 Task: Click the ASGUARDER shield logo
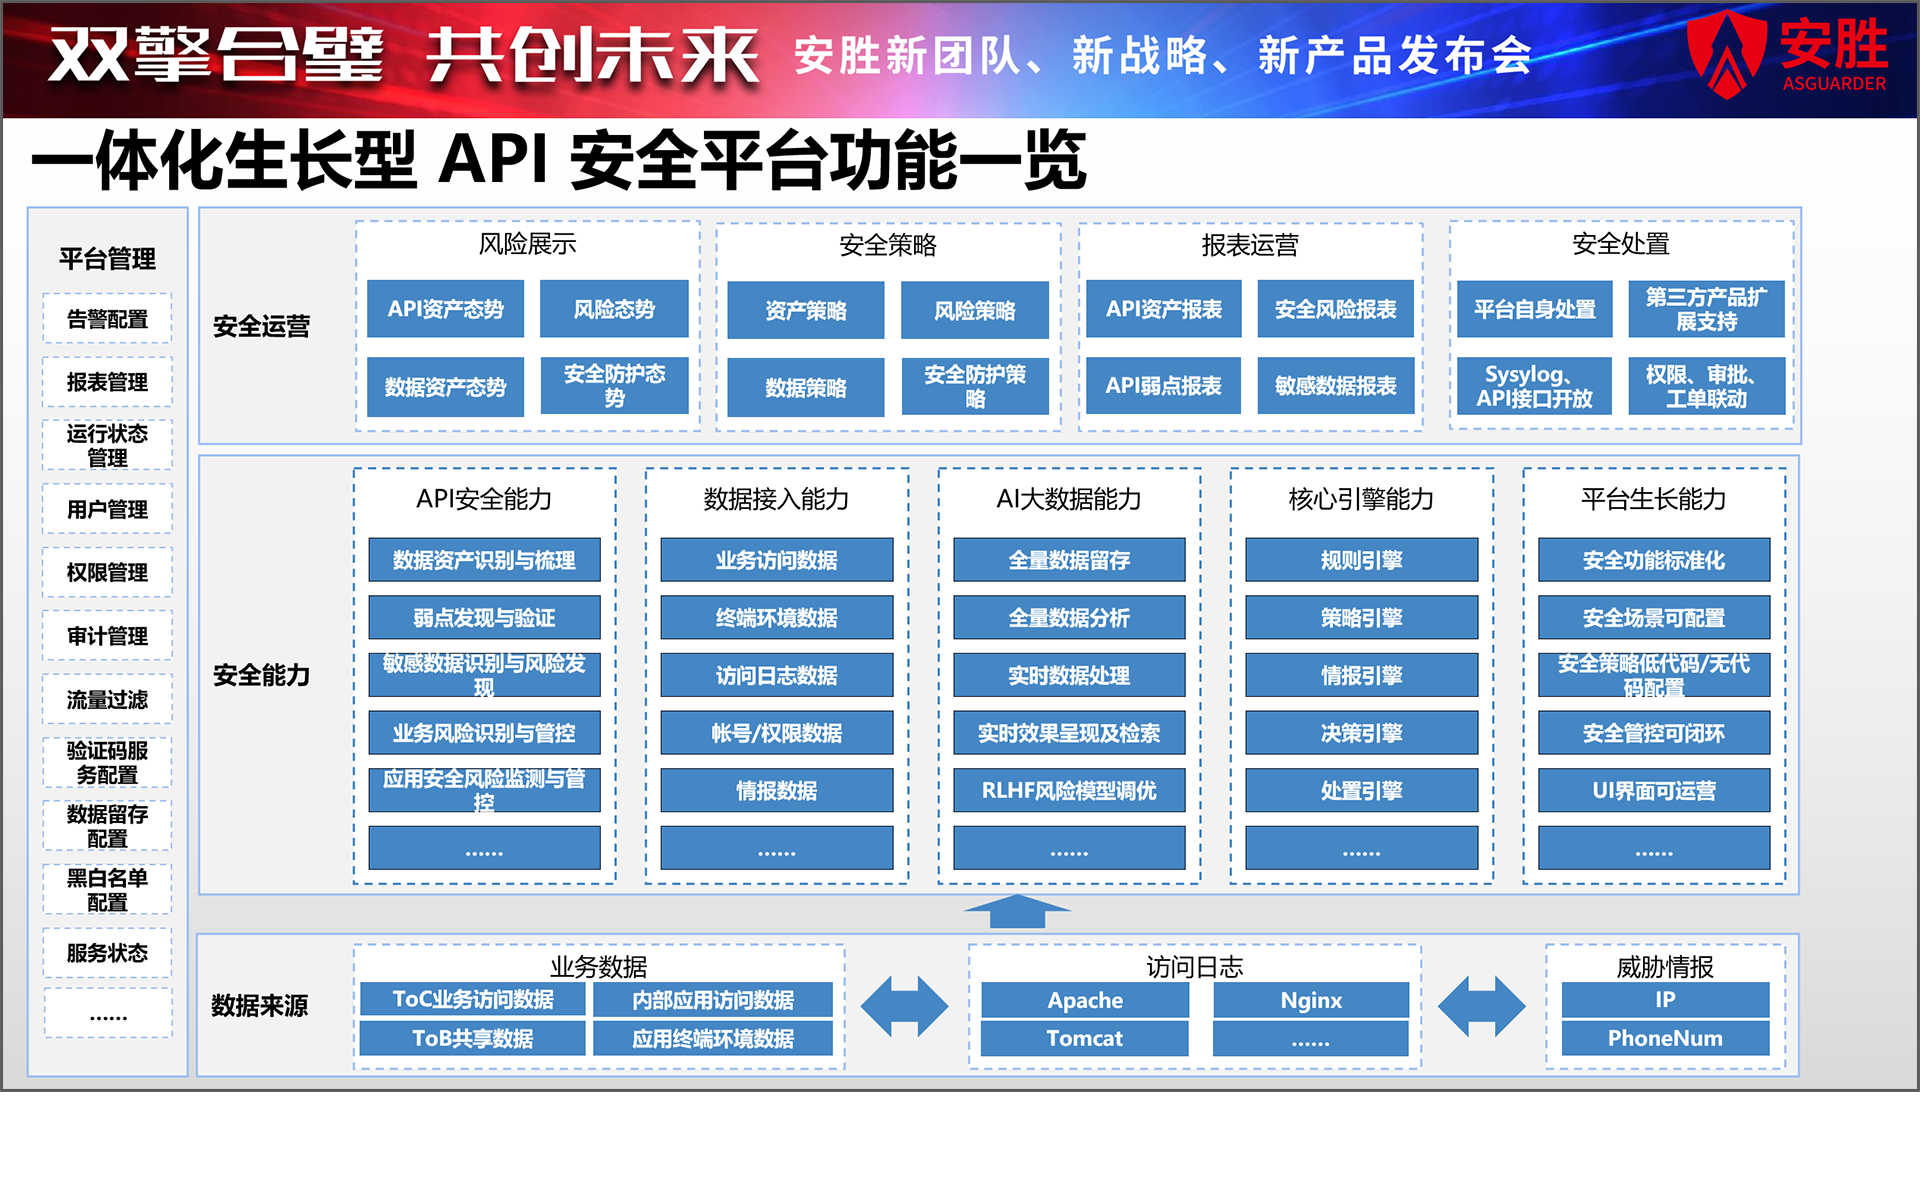pos(1727,55)
